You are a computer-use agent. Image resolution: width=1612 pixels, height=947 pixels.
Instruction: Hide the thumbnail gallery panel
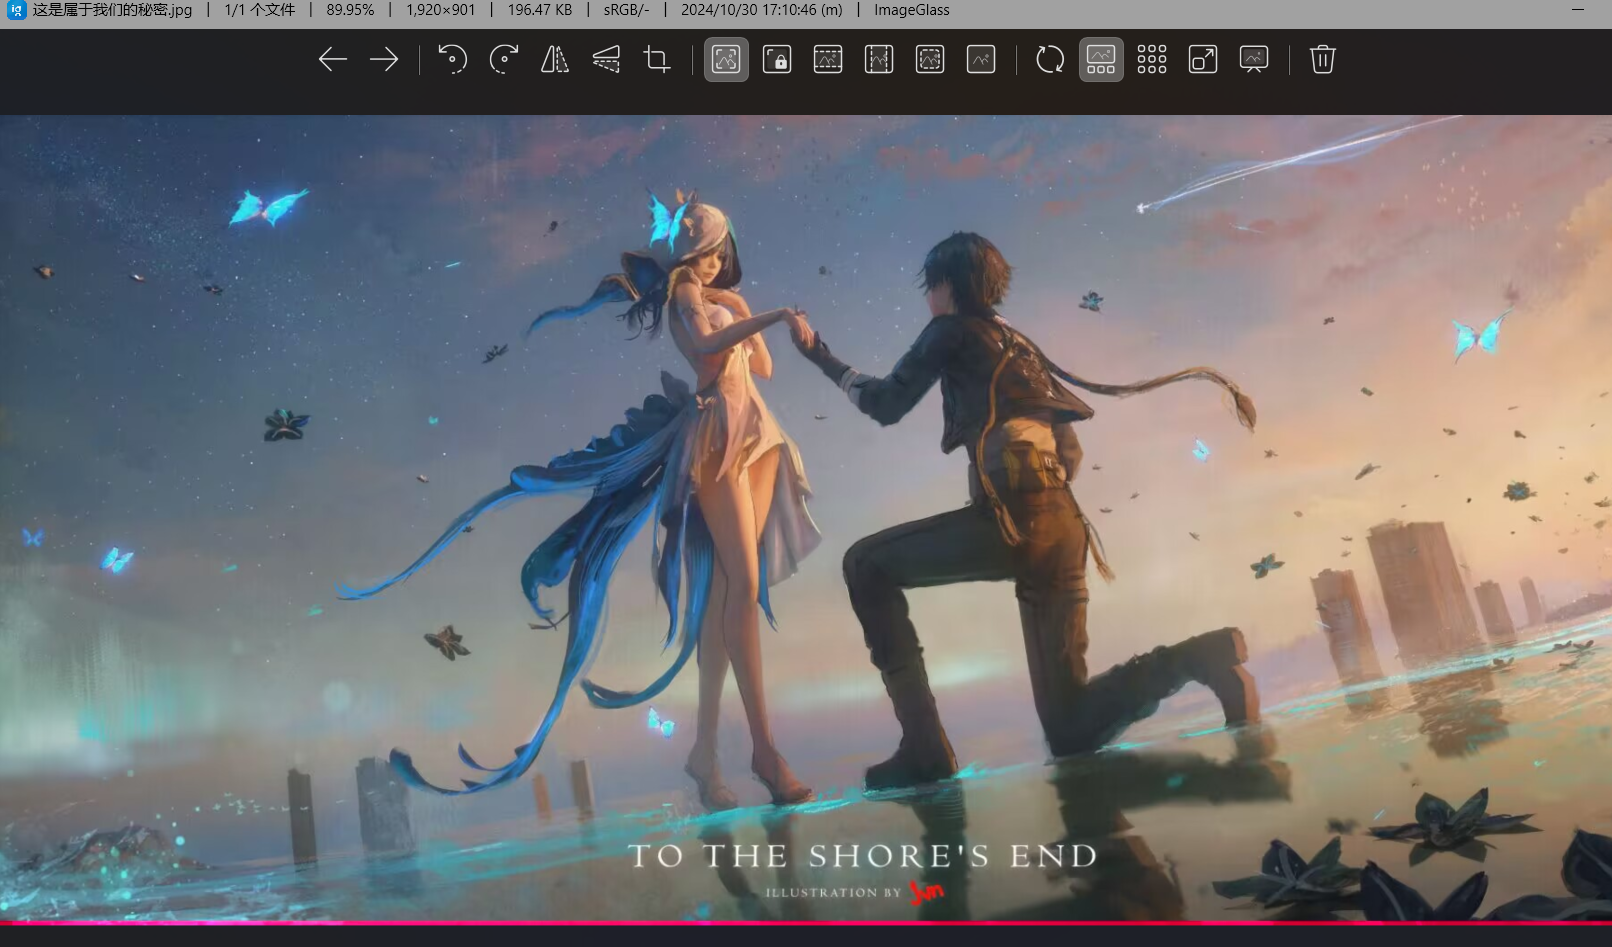coord(1101,60)
